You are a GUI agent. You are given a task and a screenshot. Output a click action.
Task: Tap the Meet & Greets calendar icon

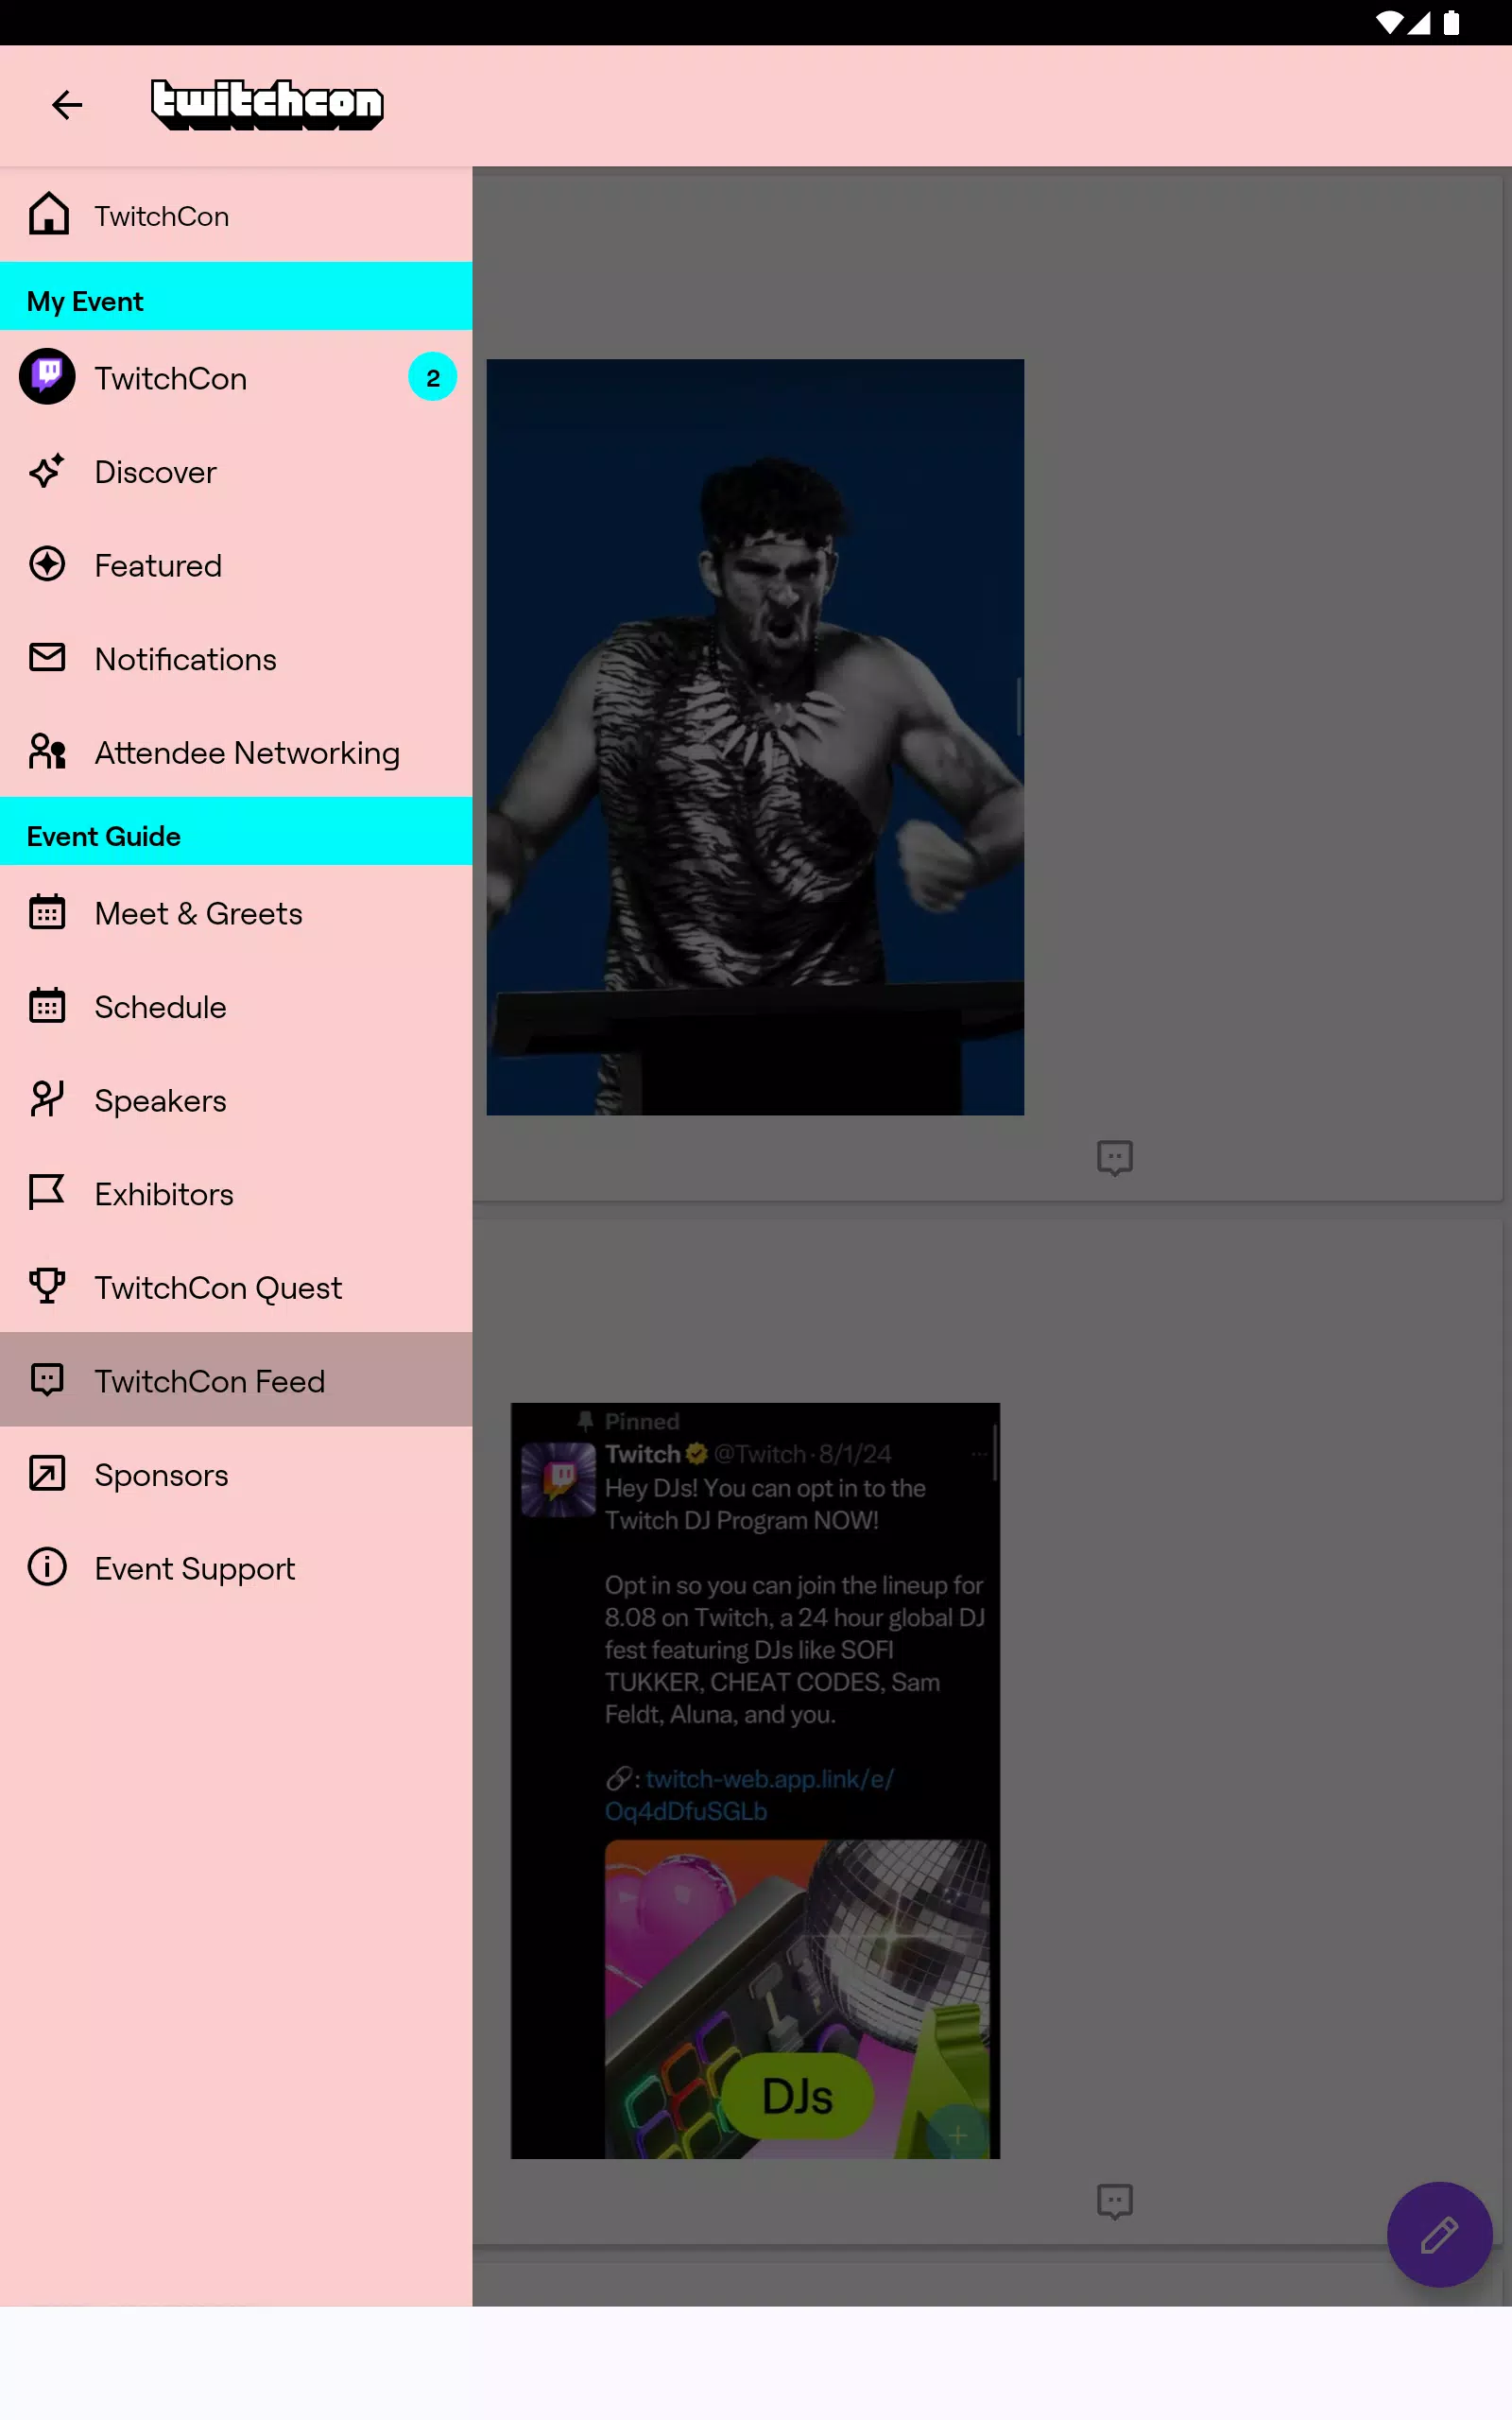pyautogui.click(x=47, y=912)
